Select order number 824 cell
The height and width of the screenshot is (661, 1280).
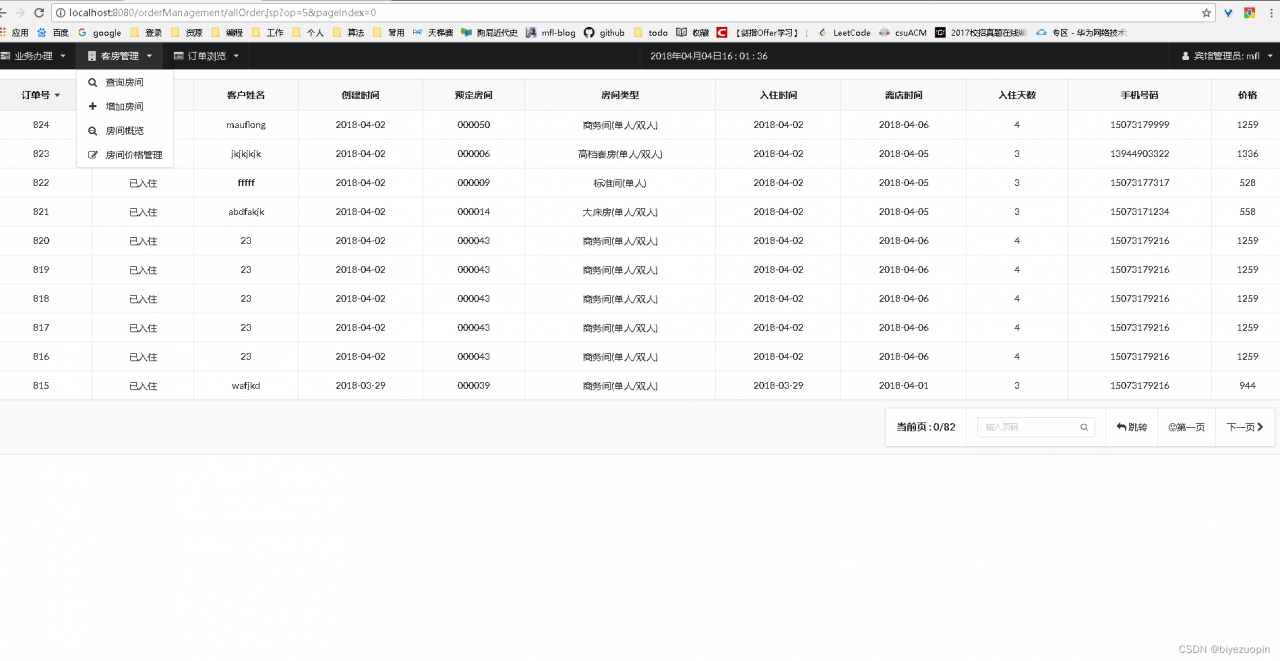click(x=41, y=125)
